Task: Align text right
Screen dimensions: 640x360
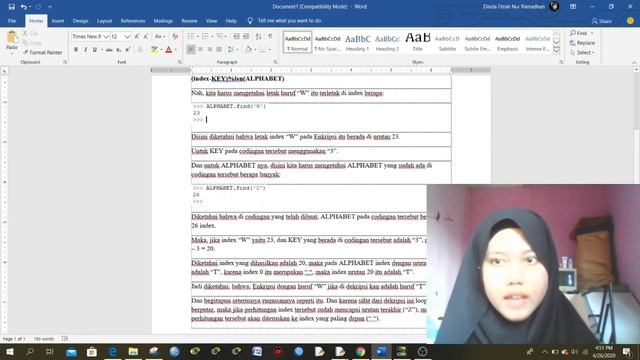Action: [x=209, y=49]
